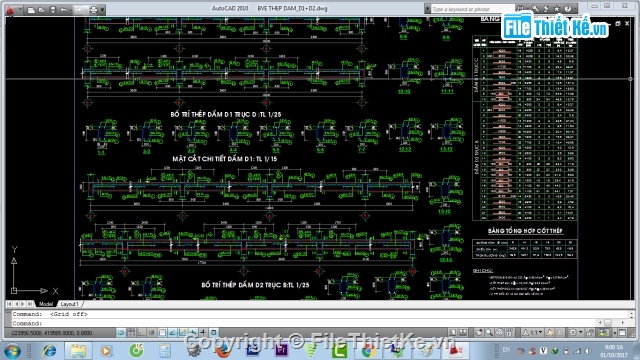Click the command window horizontal scrollbar thumb
This screenshot has width=640, height=360.
point(608,323)
